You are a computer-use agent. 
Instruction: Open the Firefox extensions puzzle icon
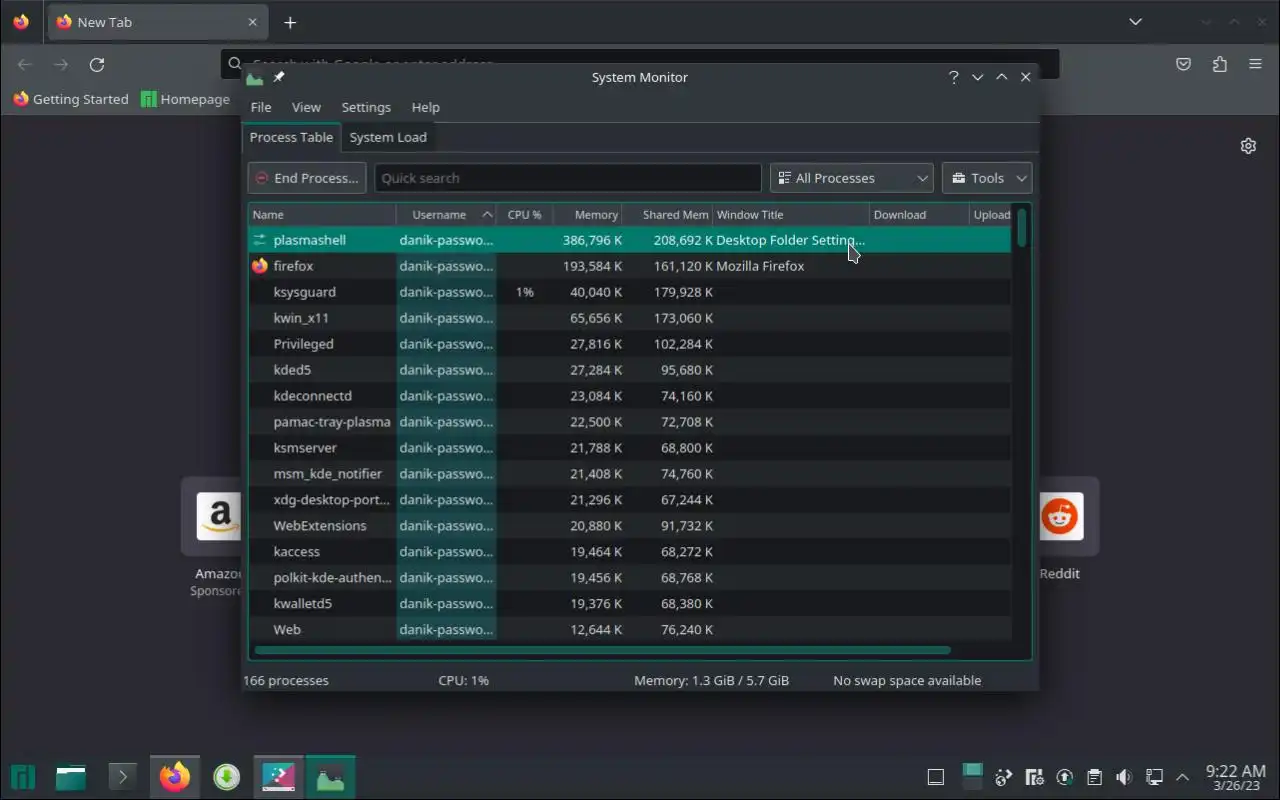(1219, 64)
